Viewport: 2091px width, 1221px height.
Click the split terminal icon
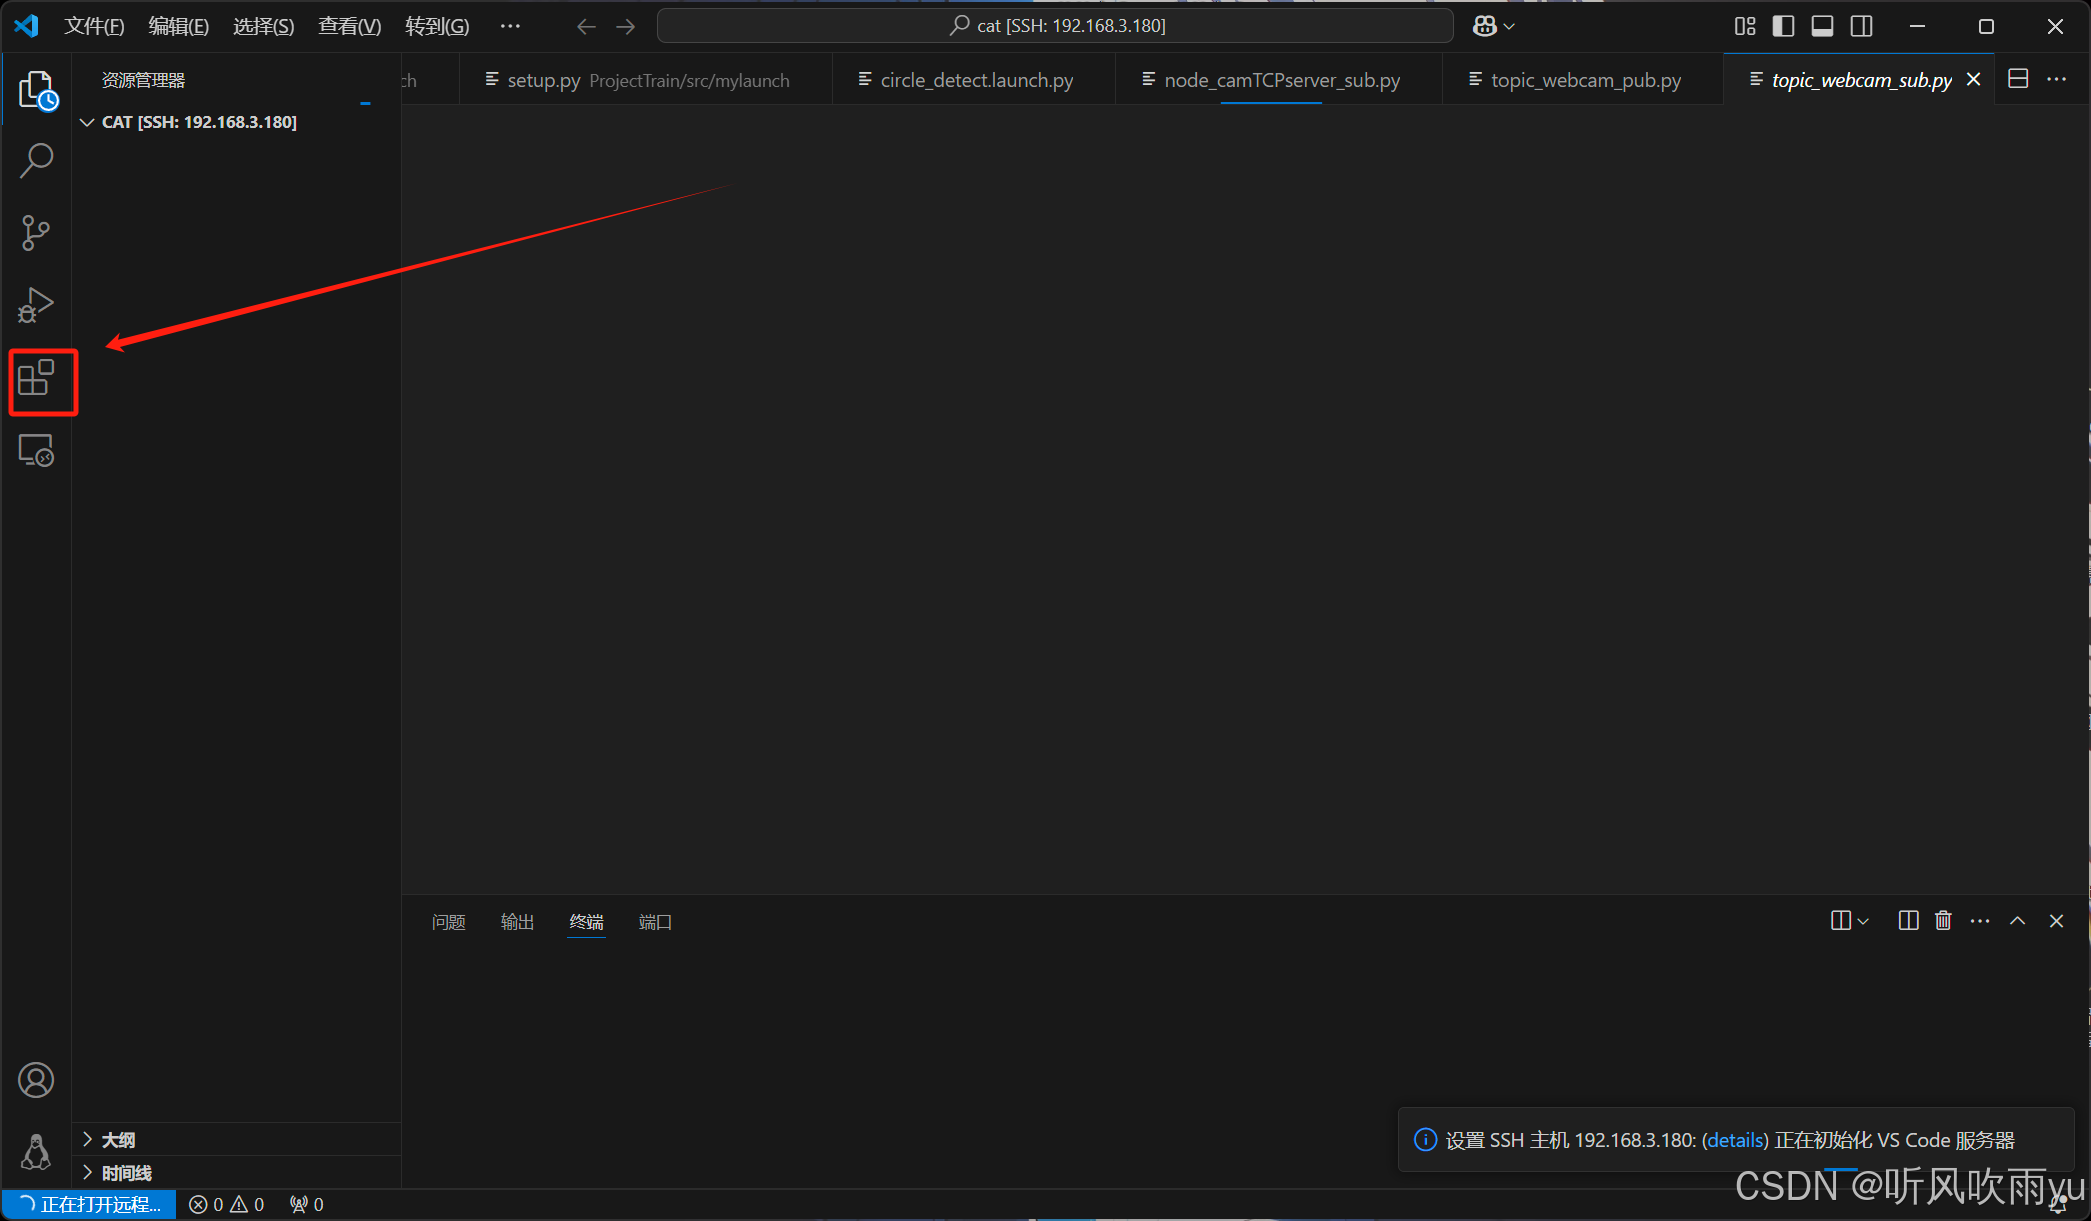point(1908,921)
